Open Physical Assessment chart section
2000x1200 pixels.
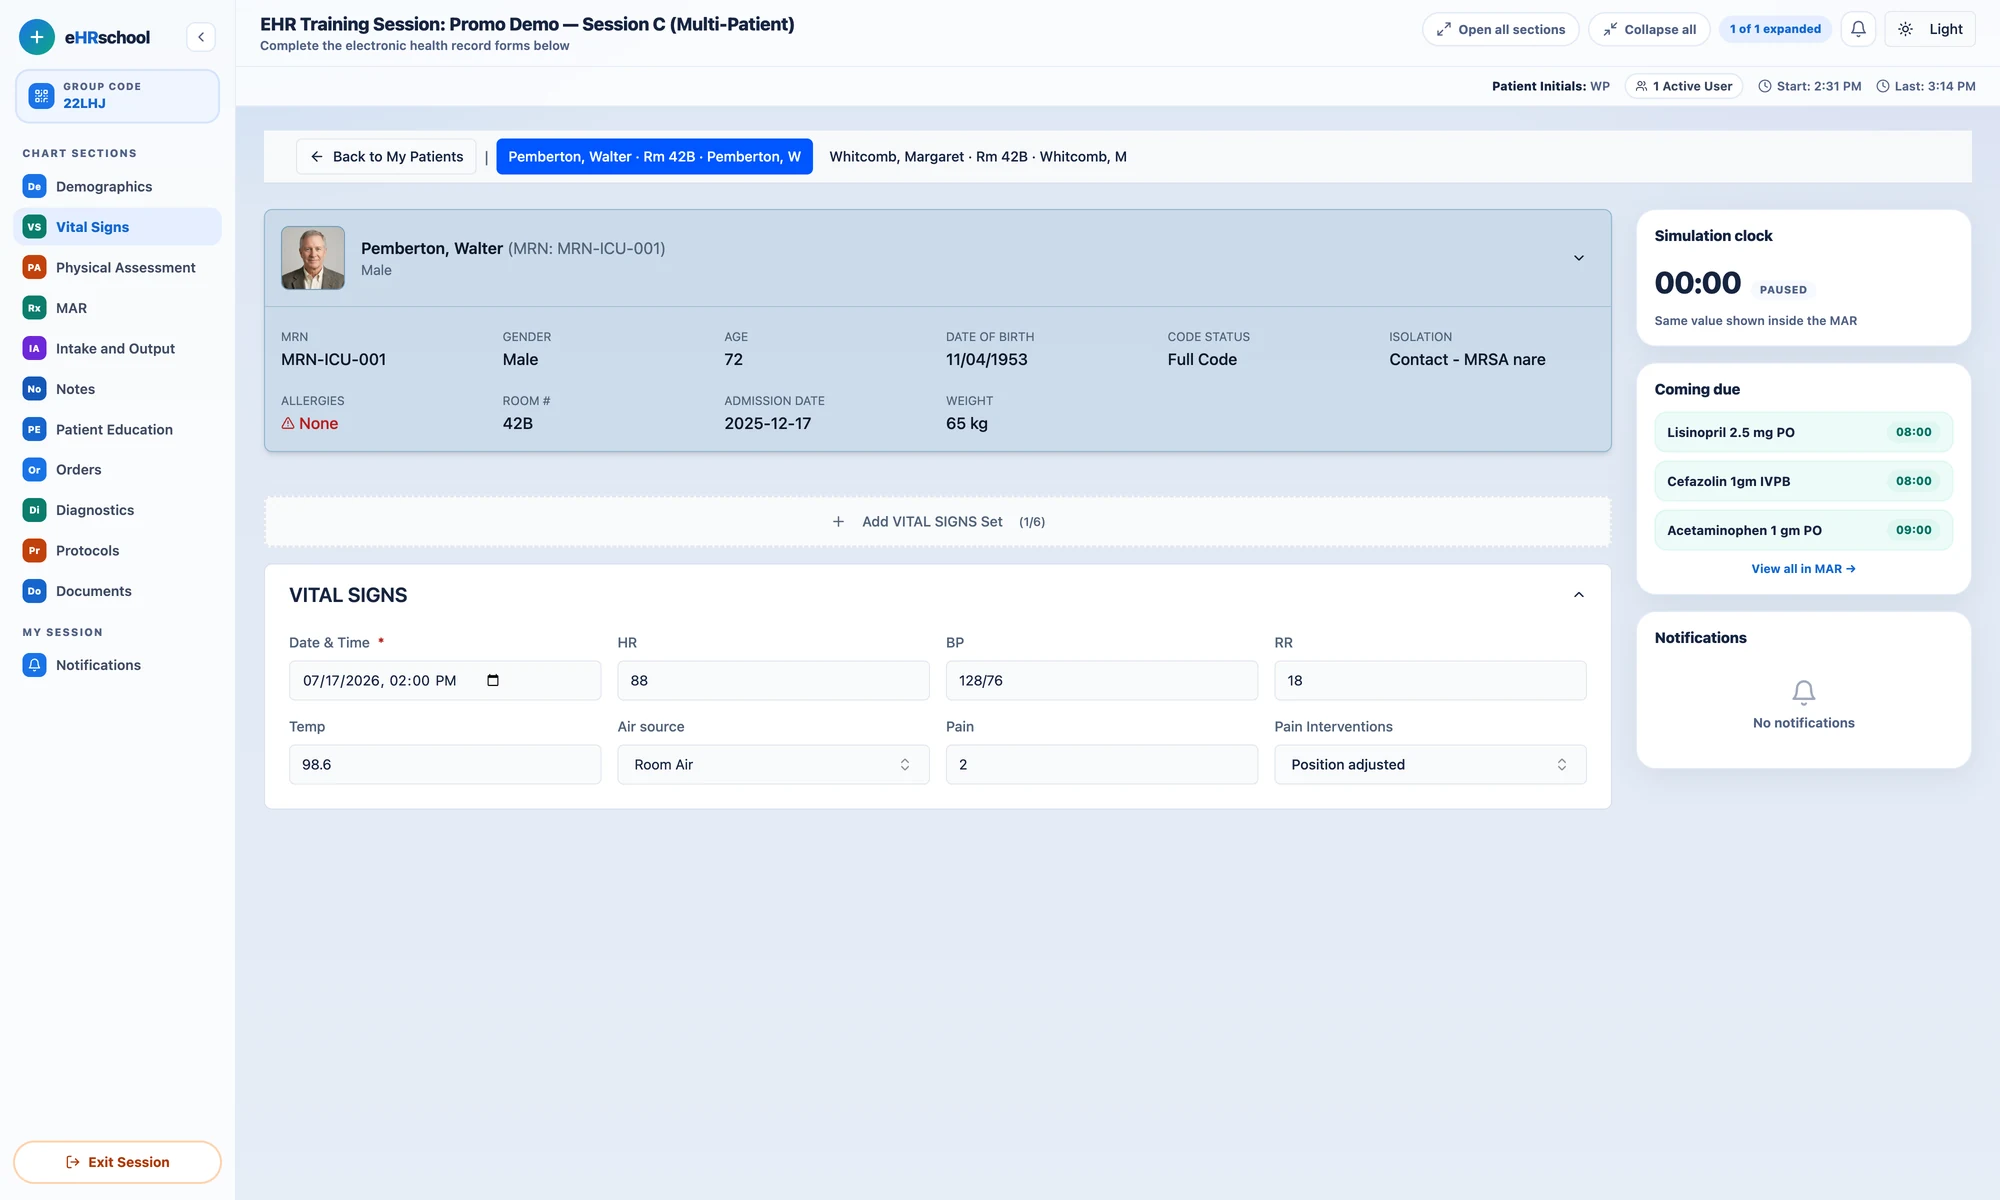point(118,268)
